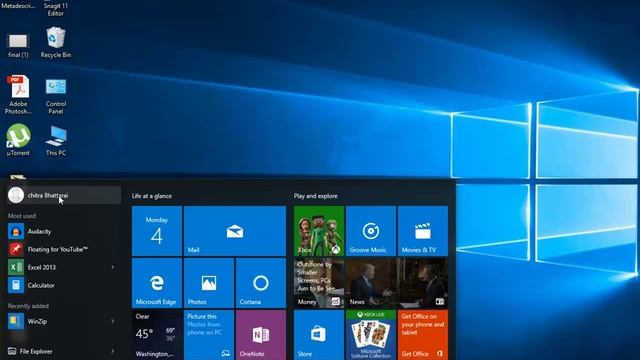Launch Floating for YouTube app
Screen dimensions: 640x360
(x=64, y=249)
